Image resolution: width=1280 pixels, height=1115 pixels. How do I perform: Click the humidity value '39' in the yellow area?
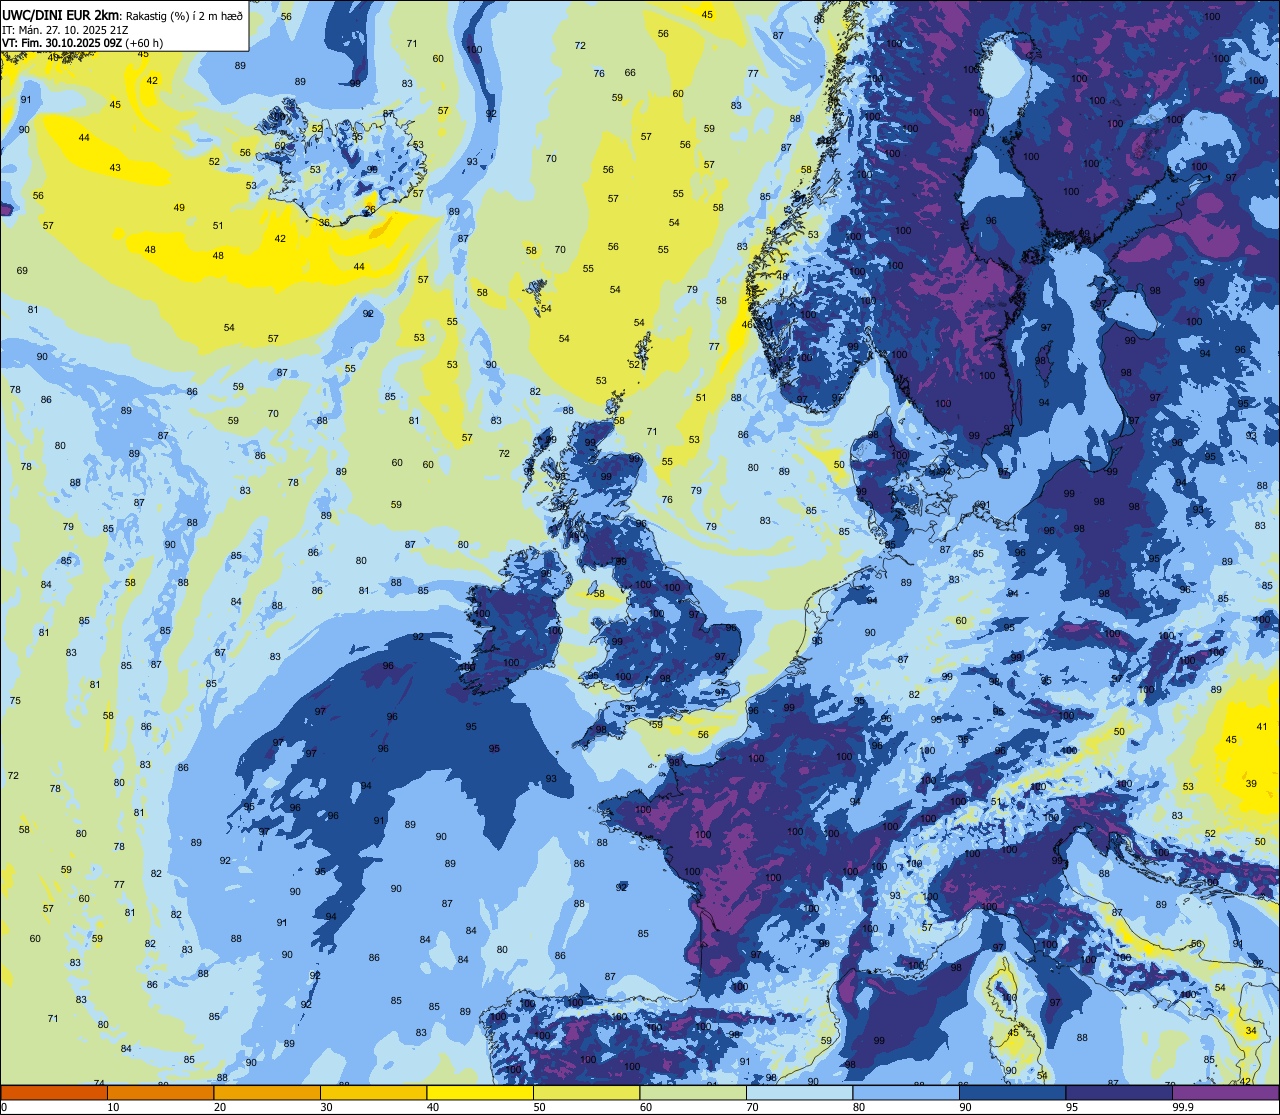[x=1251, y=784]
